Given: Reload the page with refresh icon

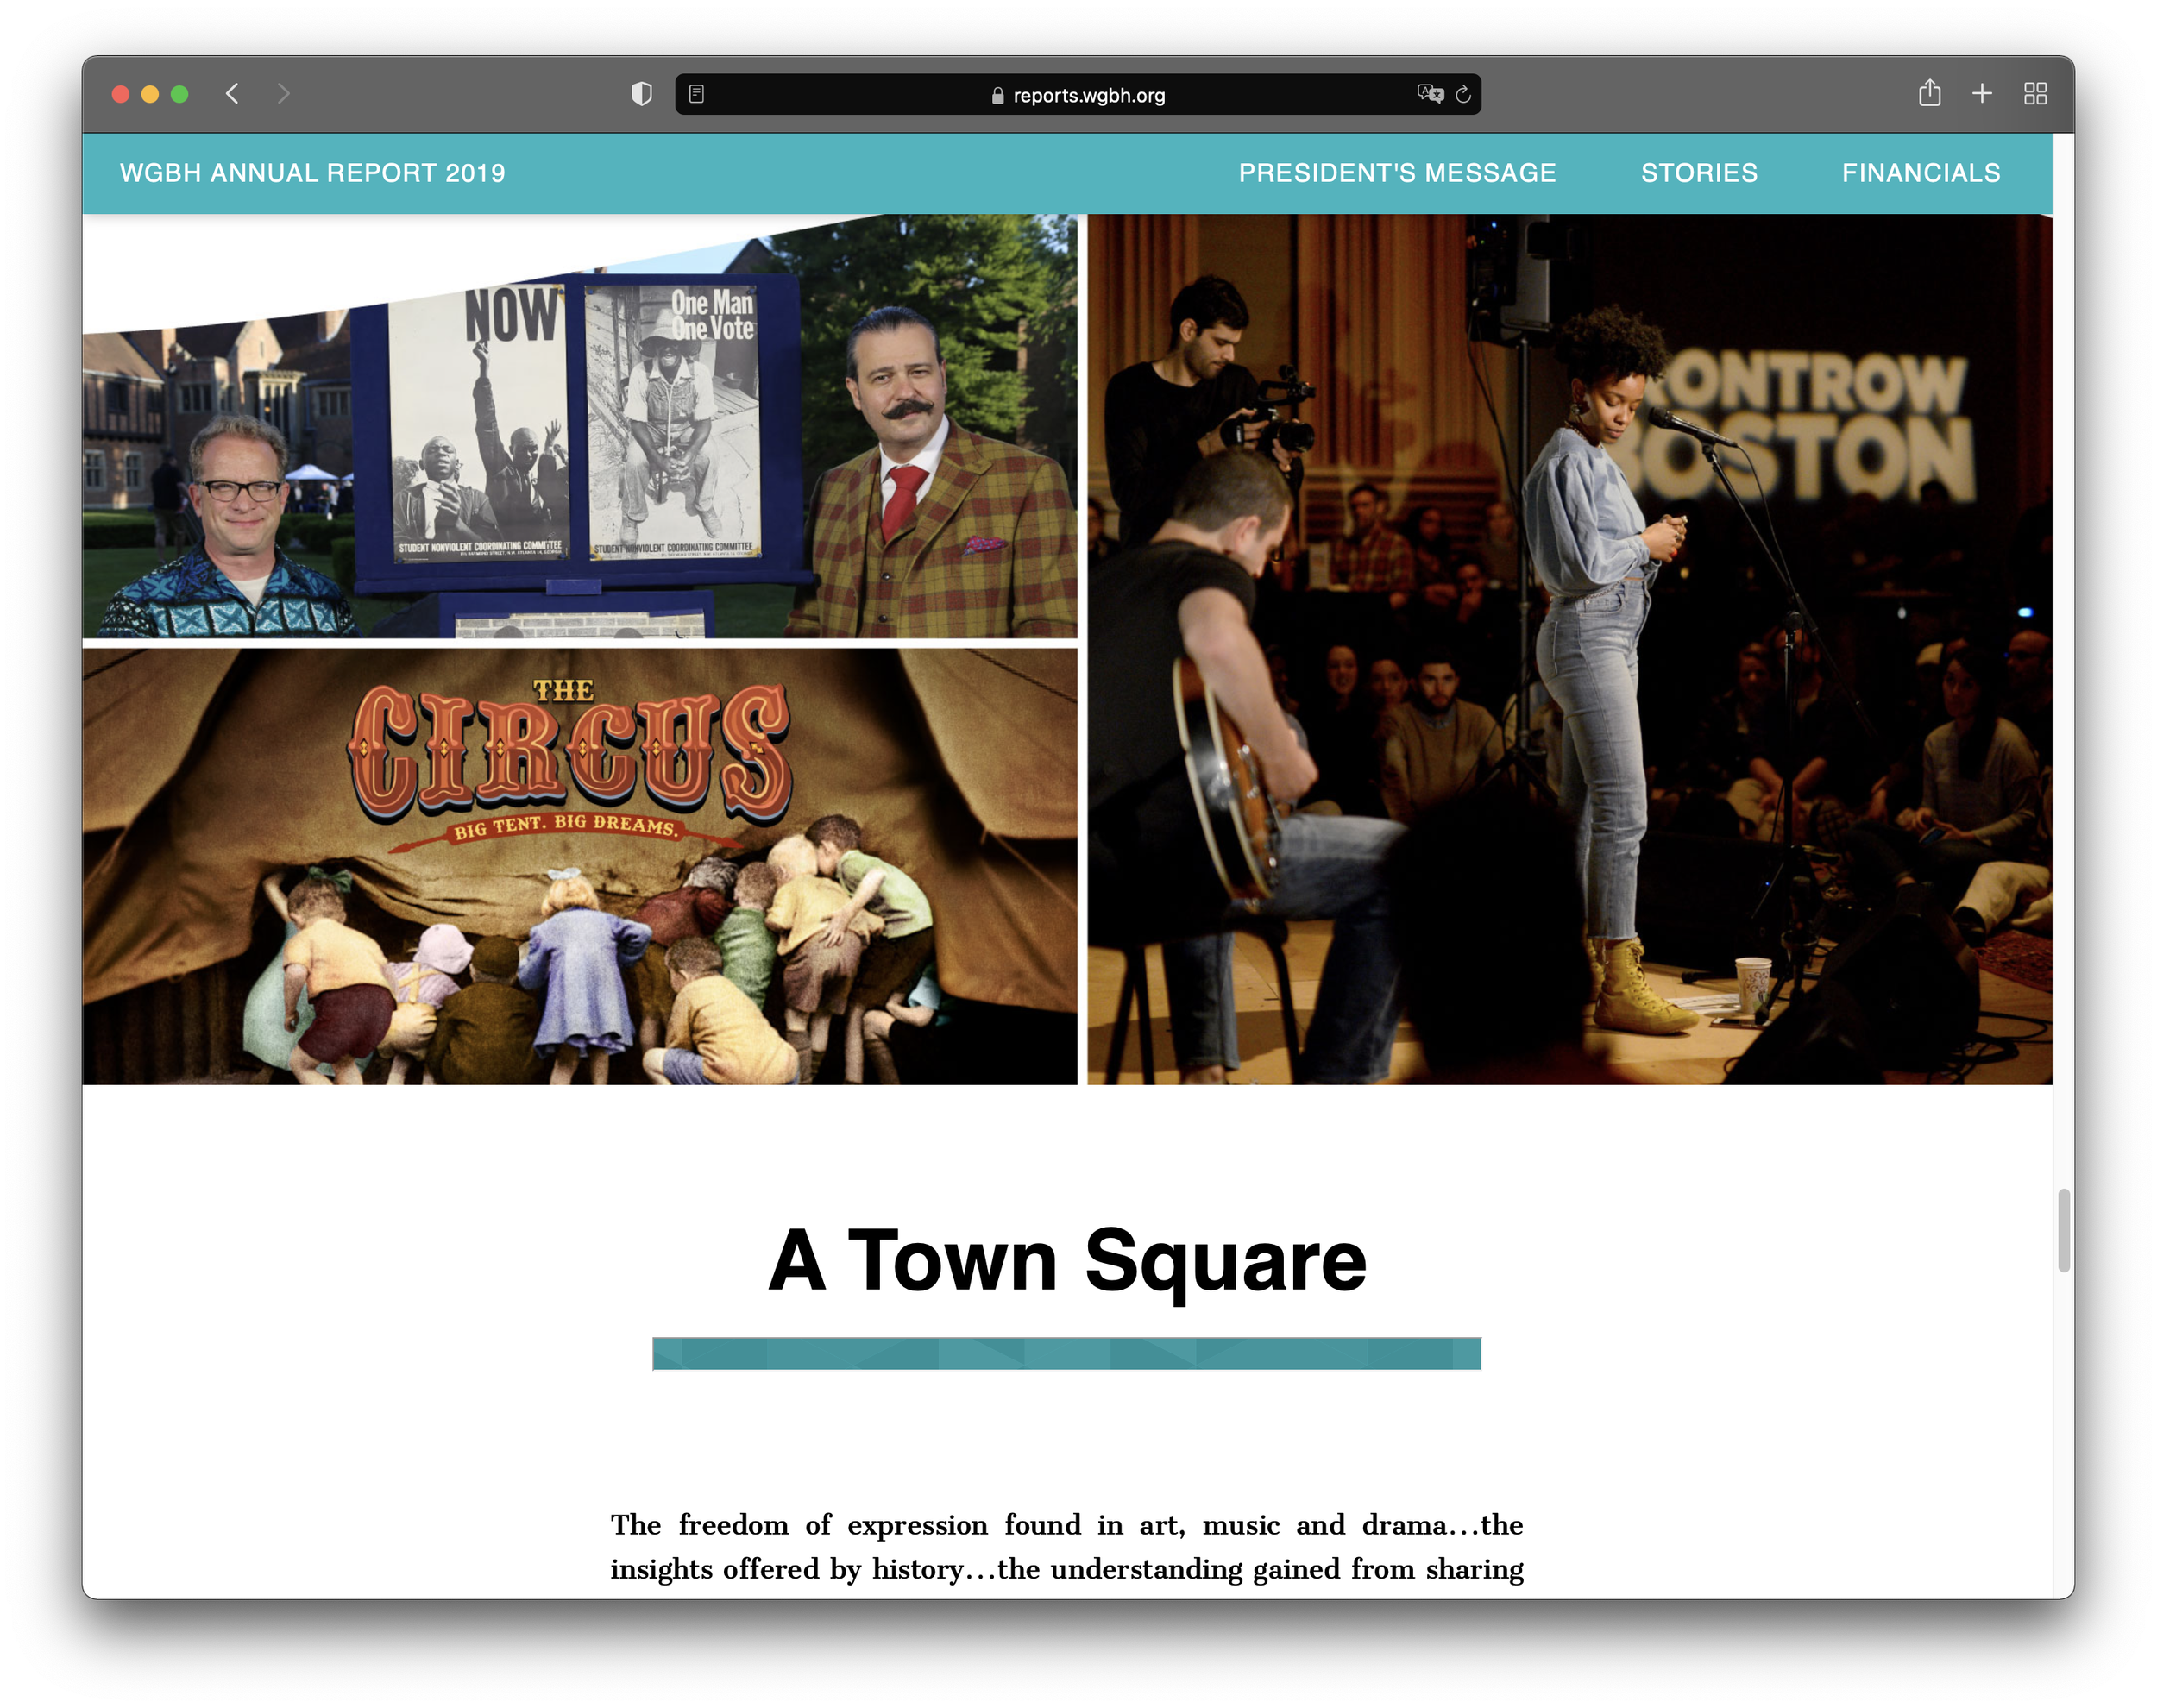Looking at the screenshot, I should click(1463, 94).
